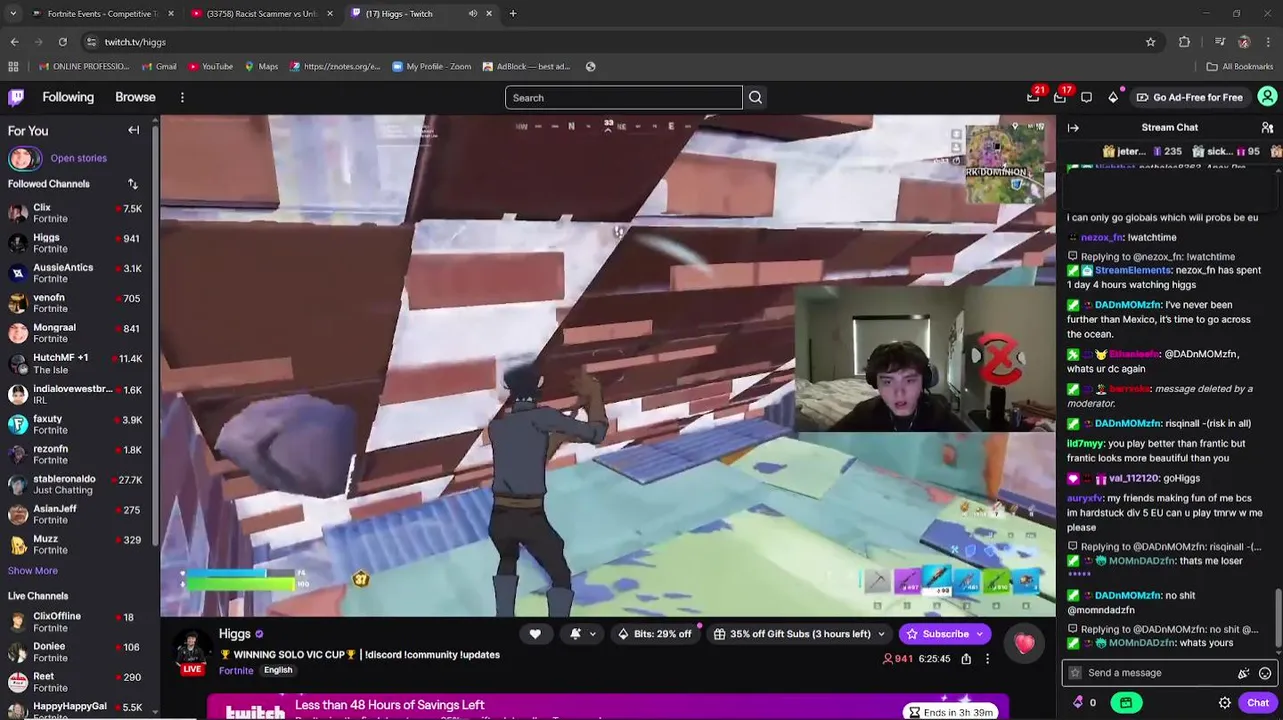Open the Following nav item
Screen dimensions: 1283x720
pyautogui.click(x=68, y=97)
